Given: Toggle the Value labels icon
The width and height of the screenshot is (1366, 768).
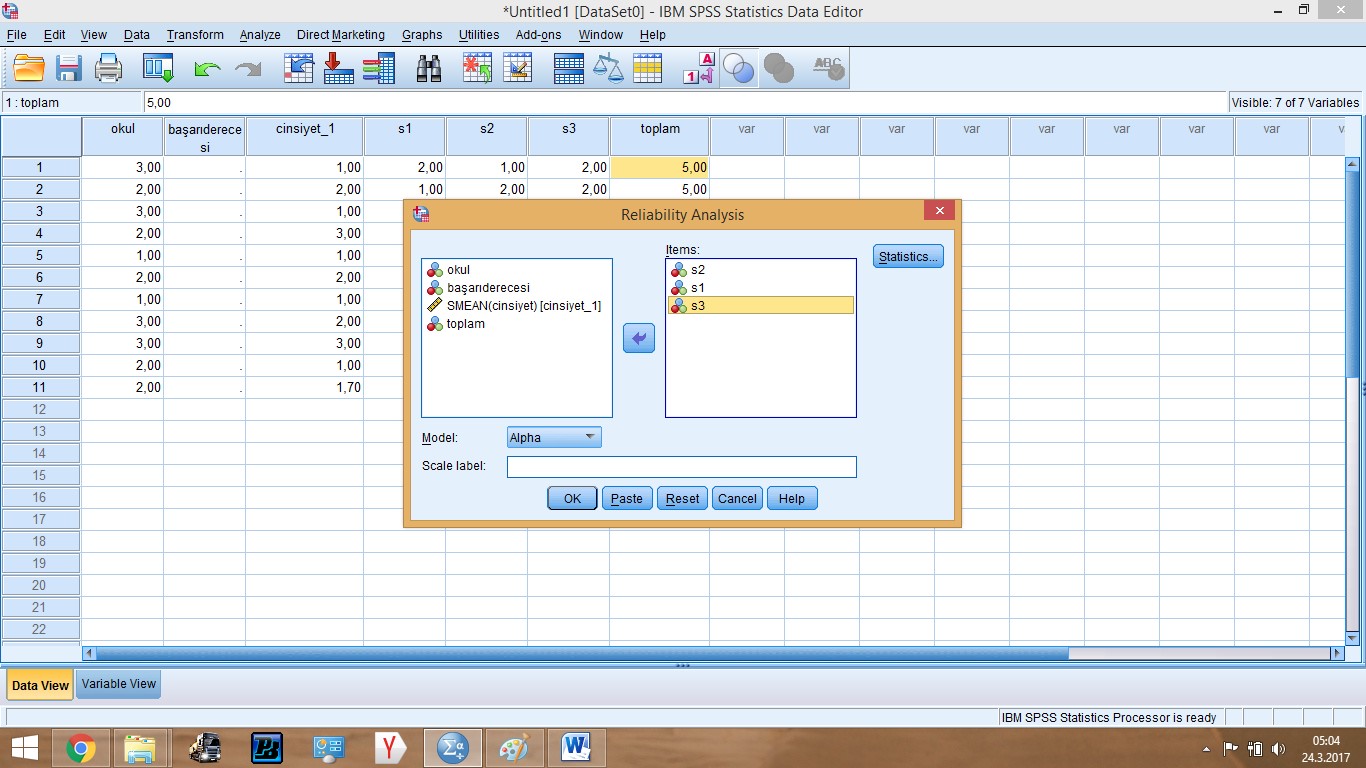Looking at the screenshot, I should [699, 68].
